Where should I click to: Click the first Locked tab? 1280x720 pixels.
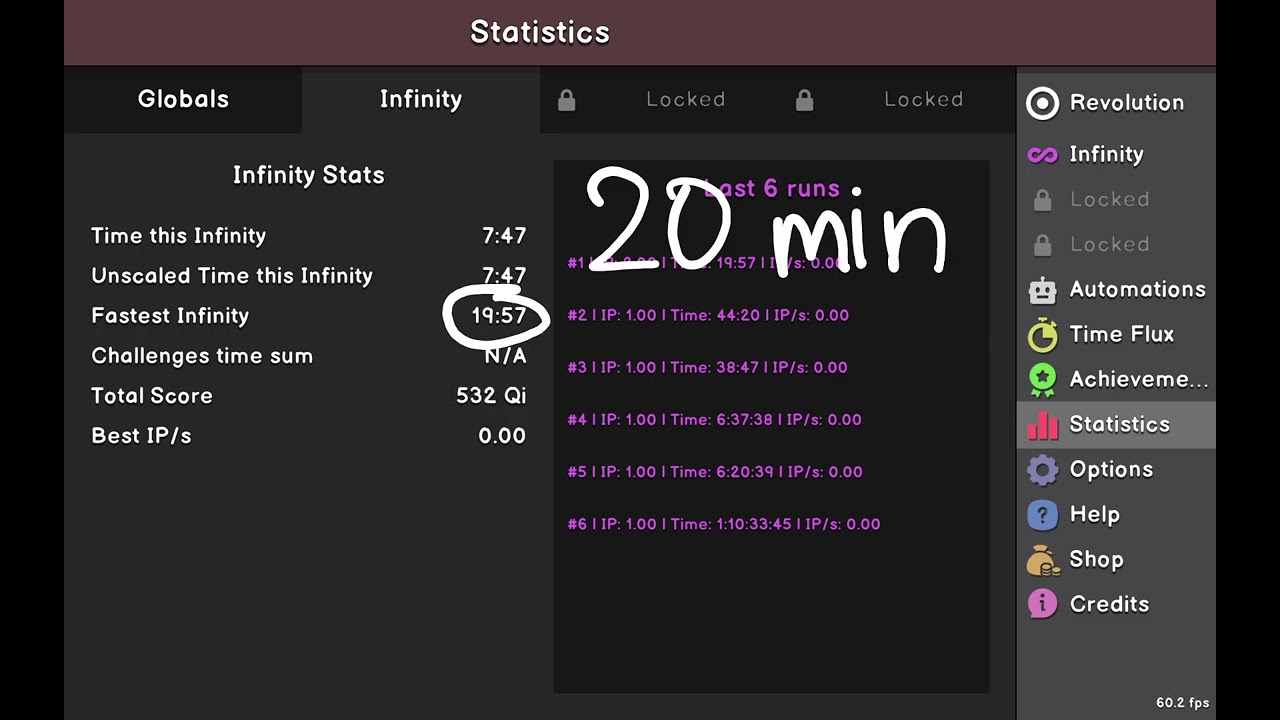[658, 99]
